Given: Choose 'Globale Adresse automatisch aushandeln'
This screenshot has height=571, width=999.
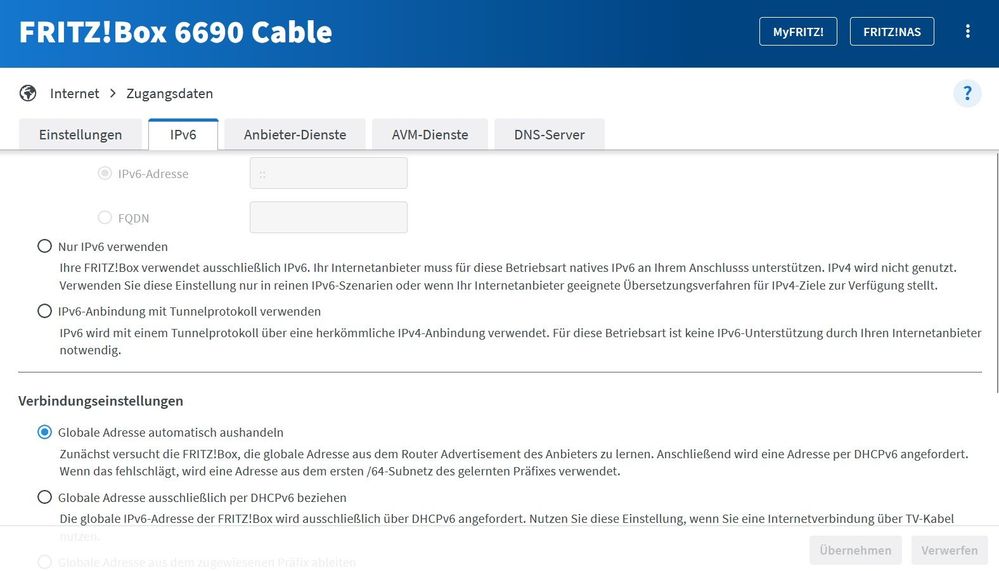Looking at the screenshot, I should (44, 432).
